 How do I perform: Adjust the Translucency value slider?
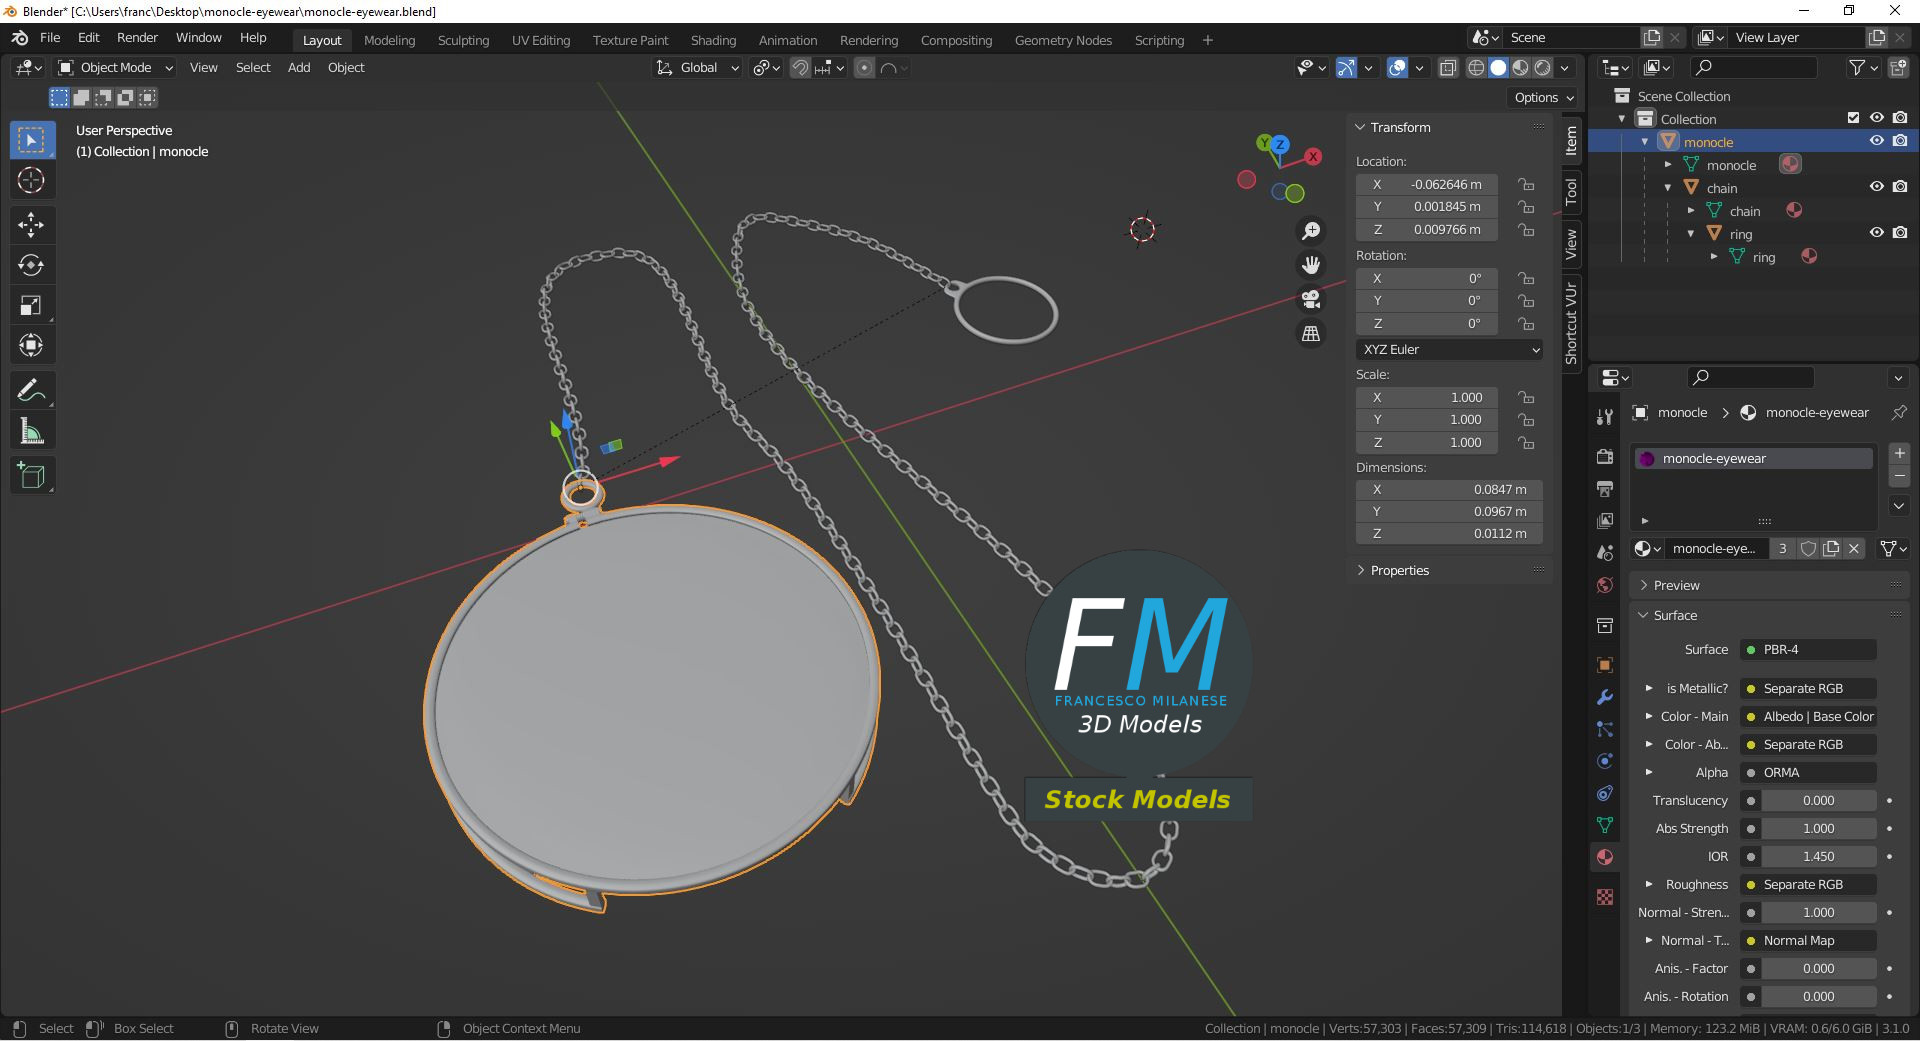coord(1818,801)
